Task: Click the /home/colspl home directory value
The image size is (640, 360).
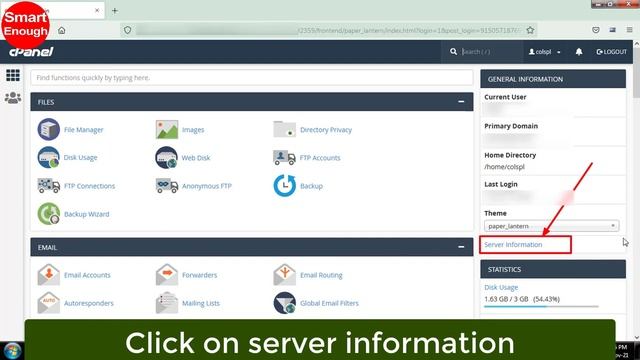Action: [504, 167]
